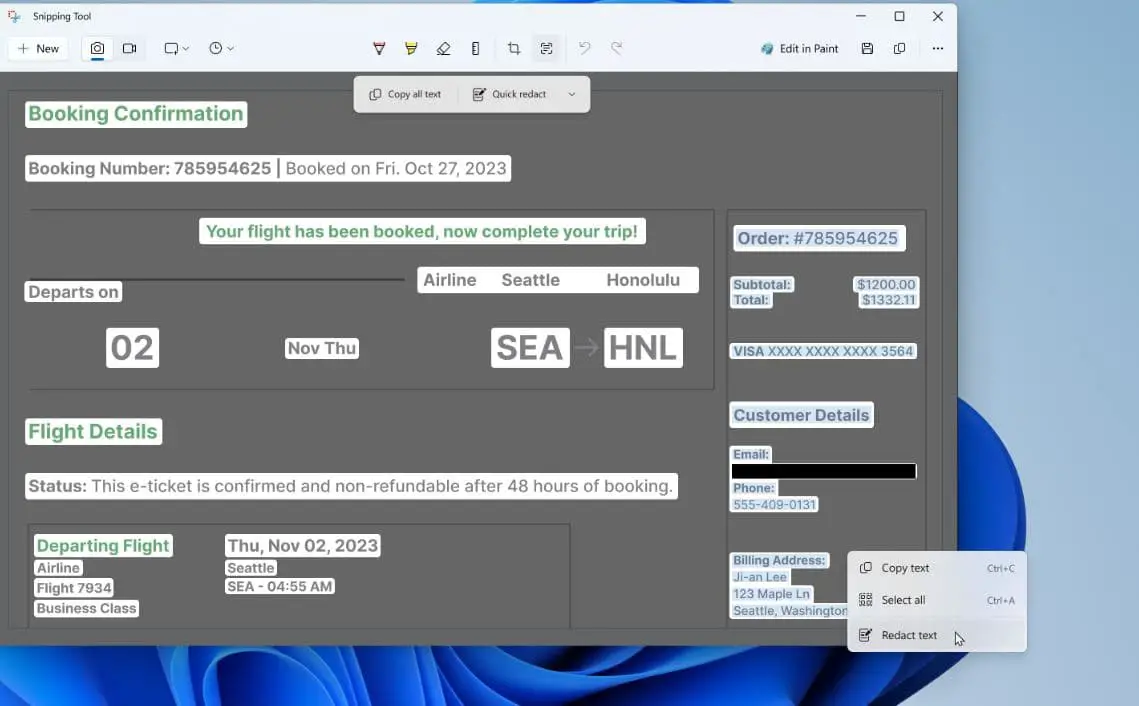Click the Redo arrow

pyautogui.click(x=617, y=49)
